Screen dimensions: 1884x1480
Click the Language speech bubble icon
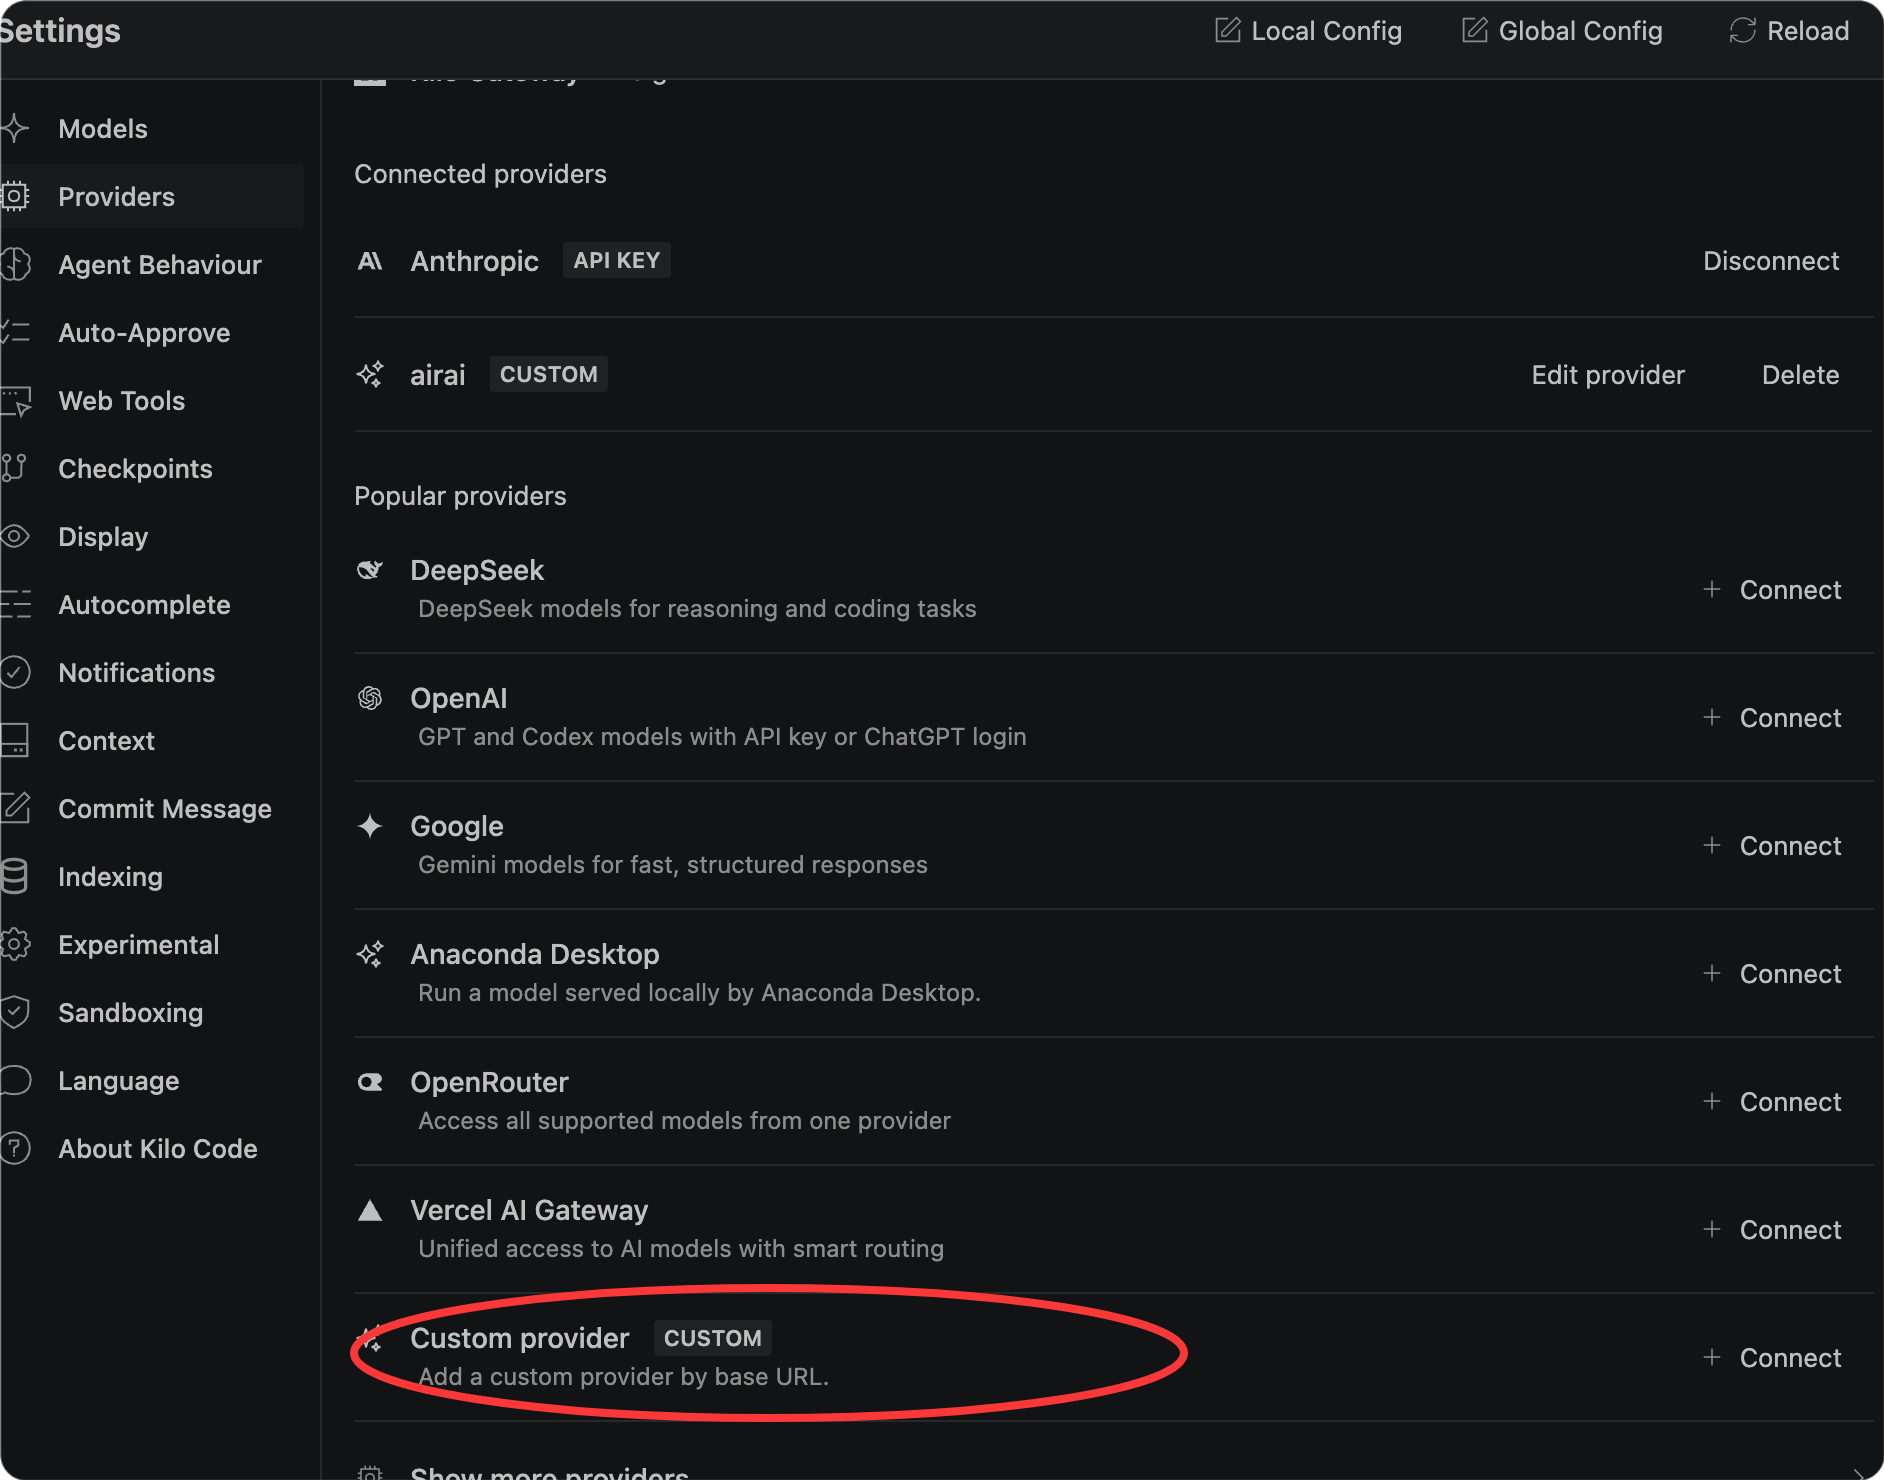[15, 1080]
